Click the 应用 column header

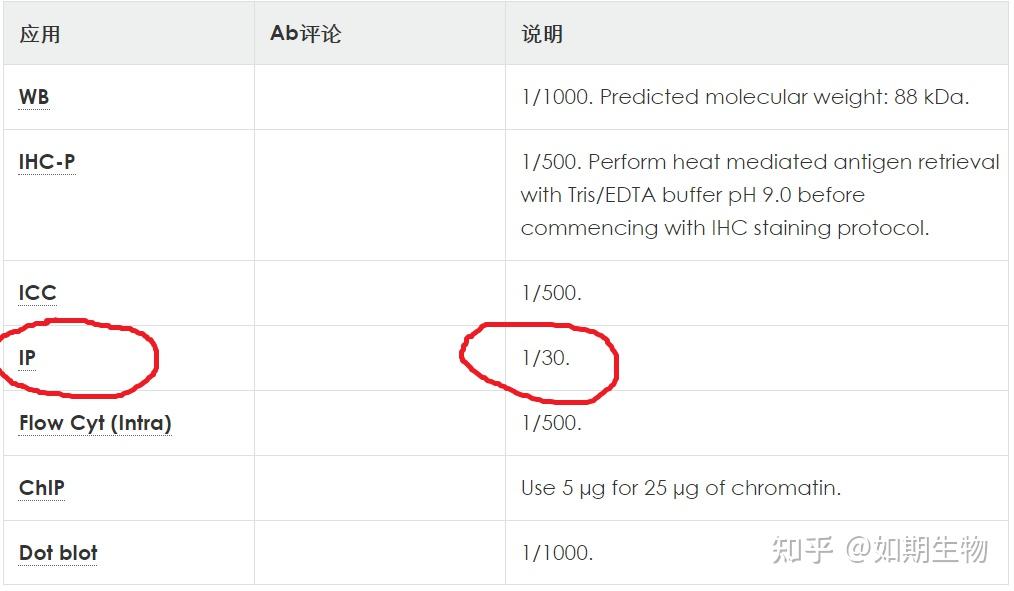[40, 34]
